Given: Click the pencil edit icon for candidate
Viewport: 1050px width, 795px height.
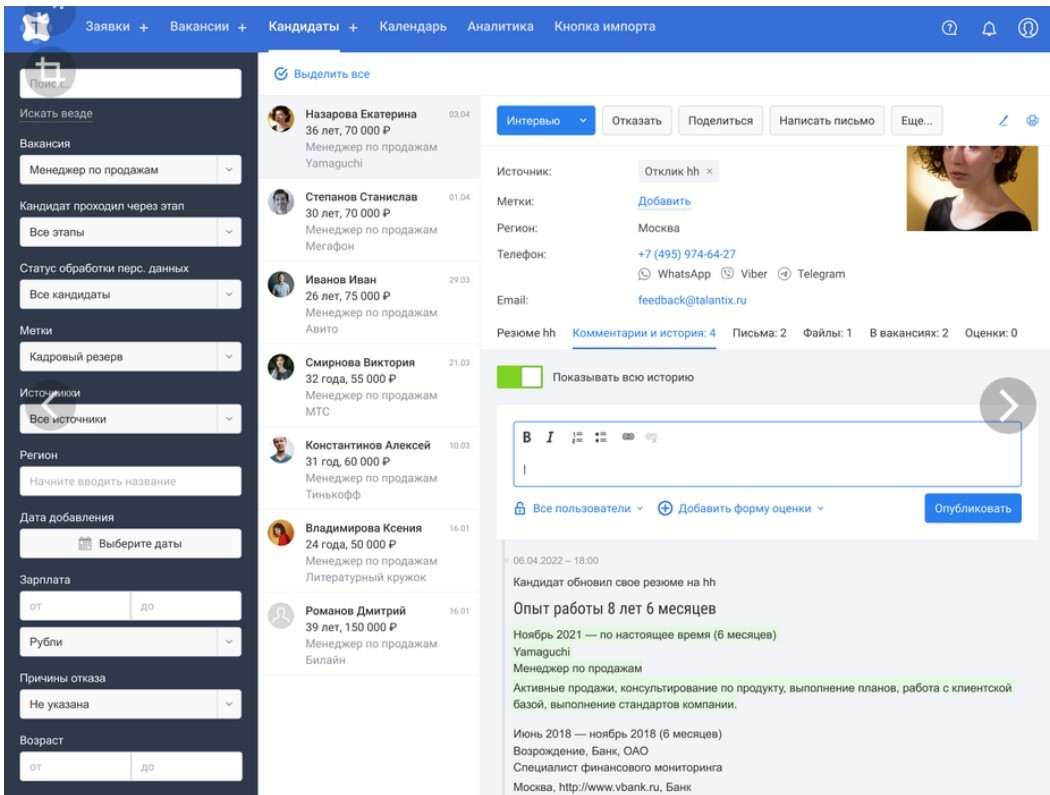Looking at the screenshot, I should (x=1003, y=121).
